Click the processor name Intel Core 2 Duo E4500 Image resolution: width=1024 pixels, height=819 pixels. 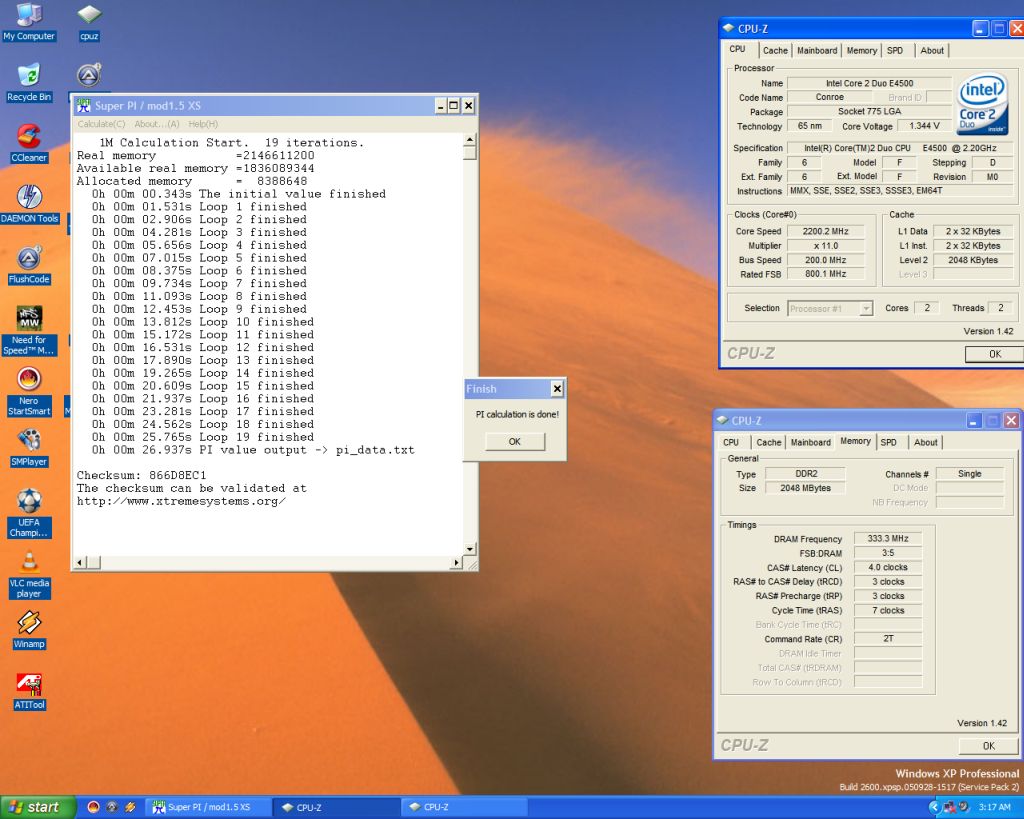pos(869,83)
